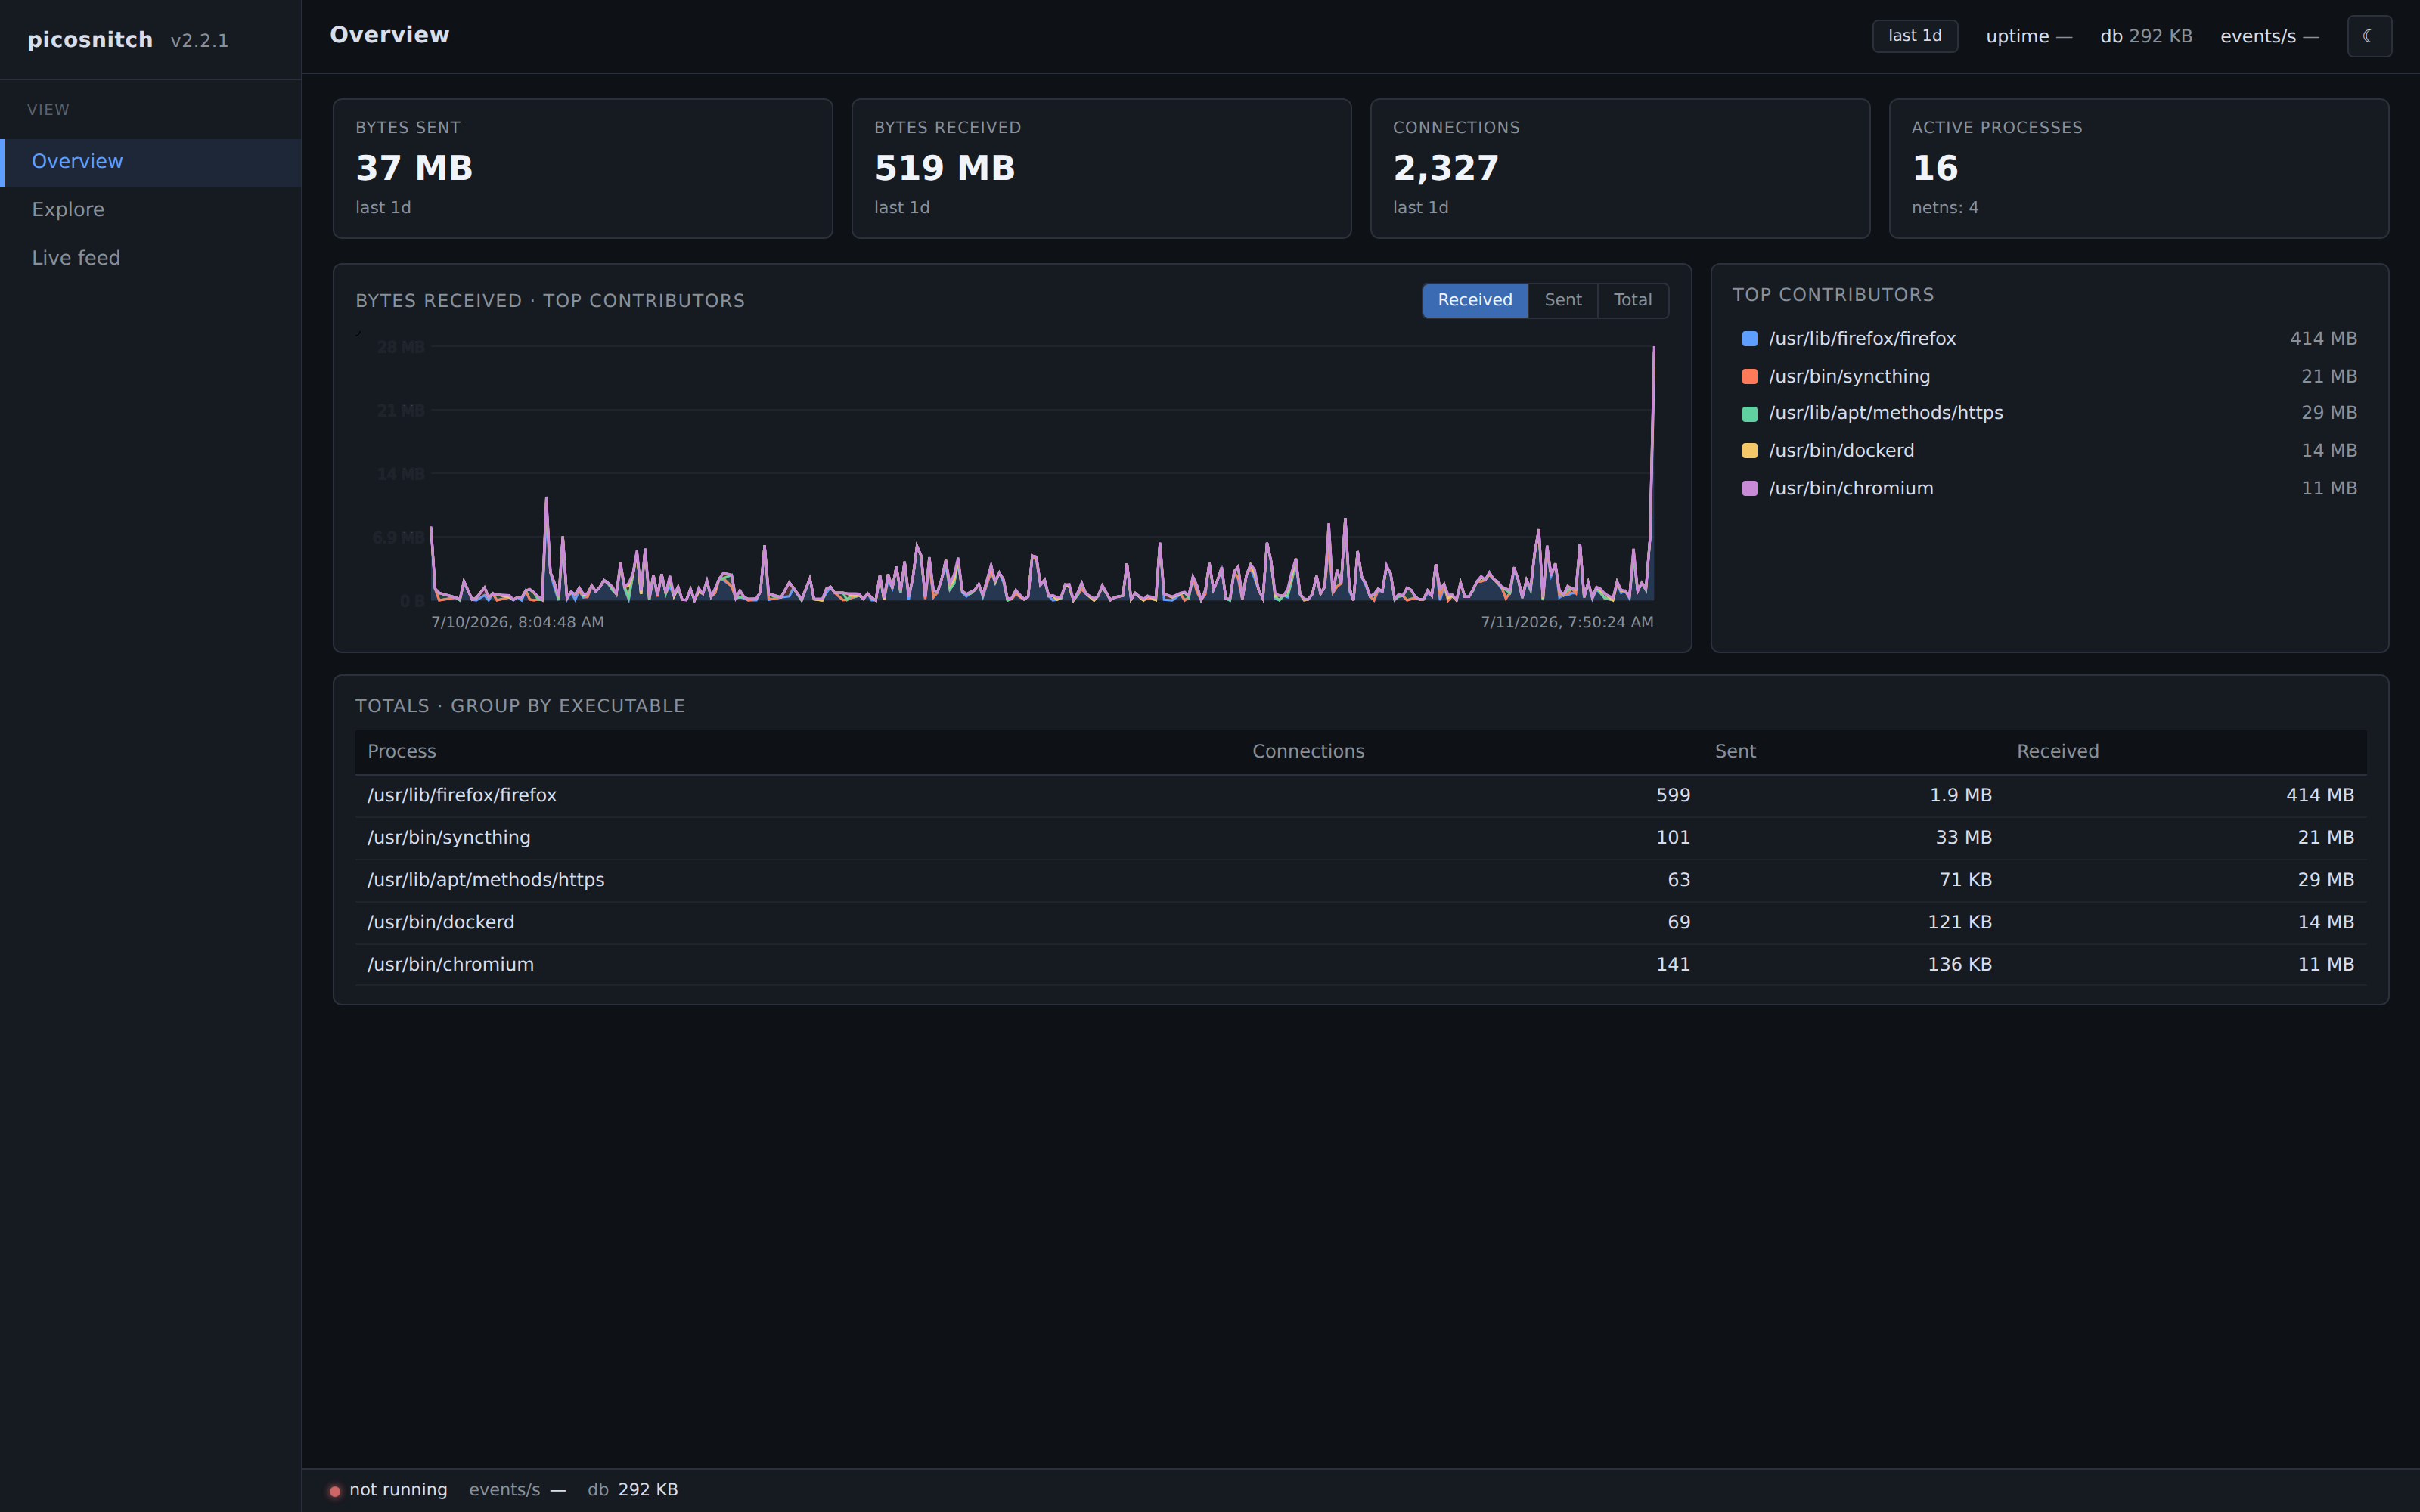
Task: Open the Live feed view
Action: click(151, 258)
